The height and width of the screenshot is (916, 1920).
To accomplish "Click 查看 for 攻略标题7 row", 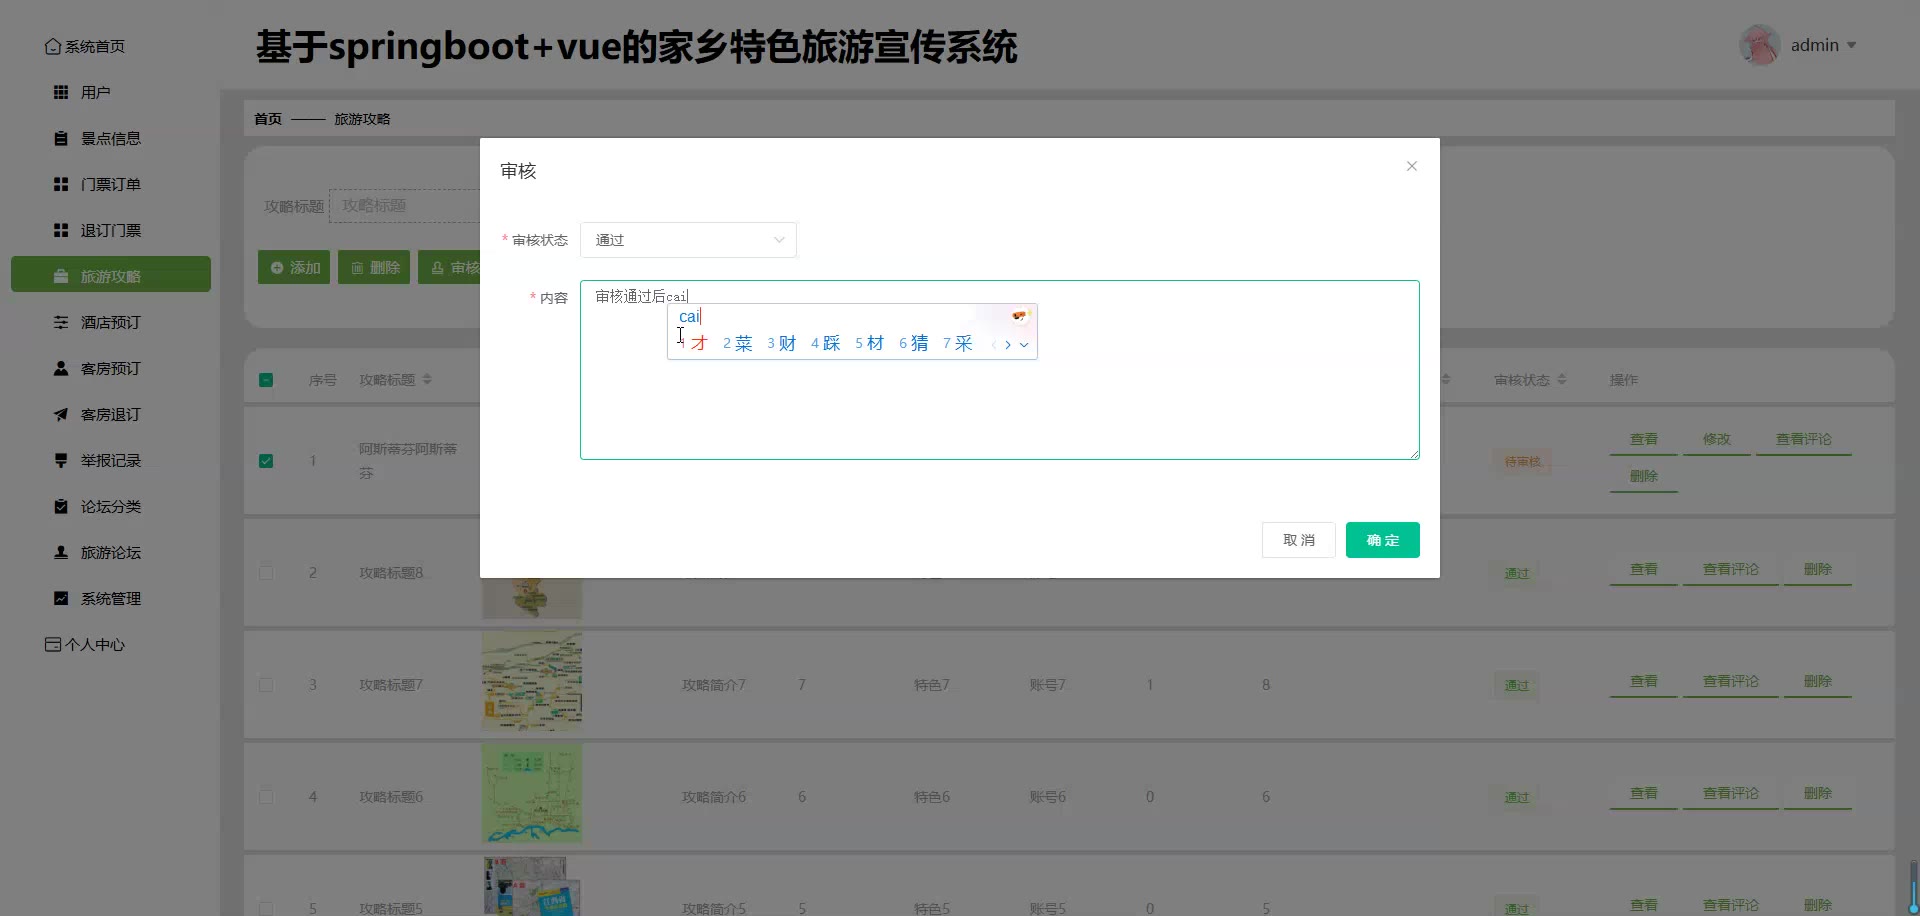I will coord(1644,682).
